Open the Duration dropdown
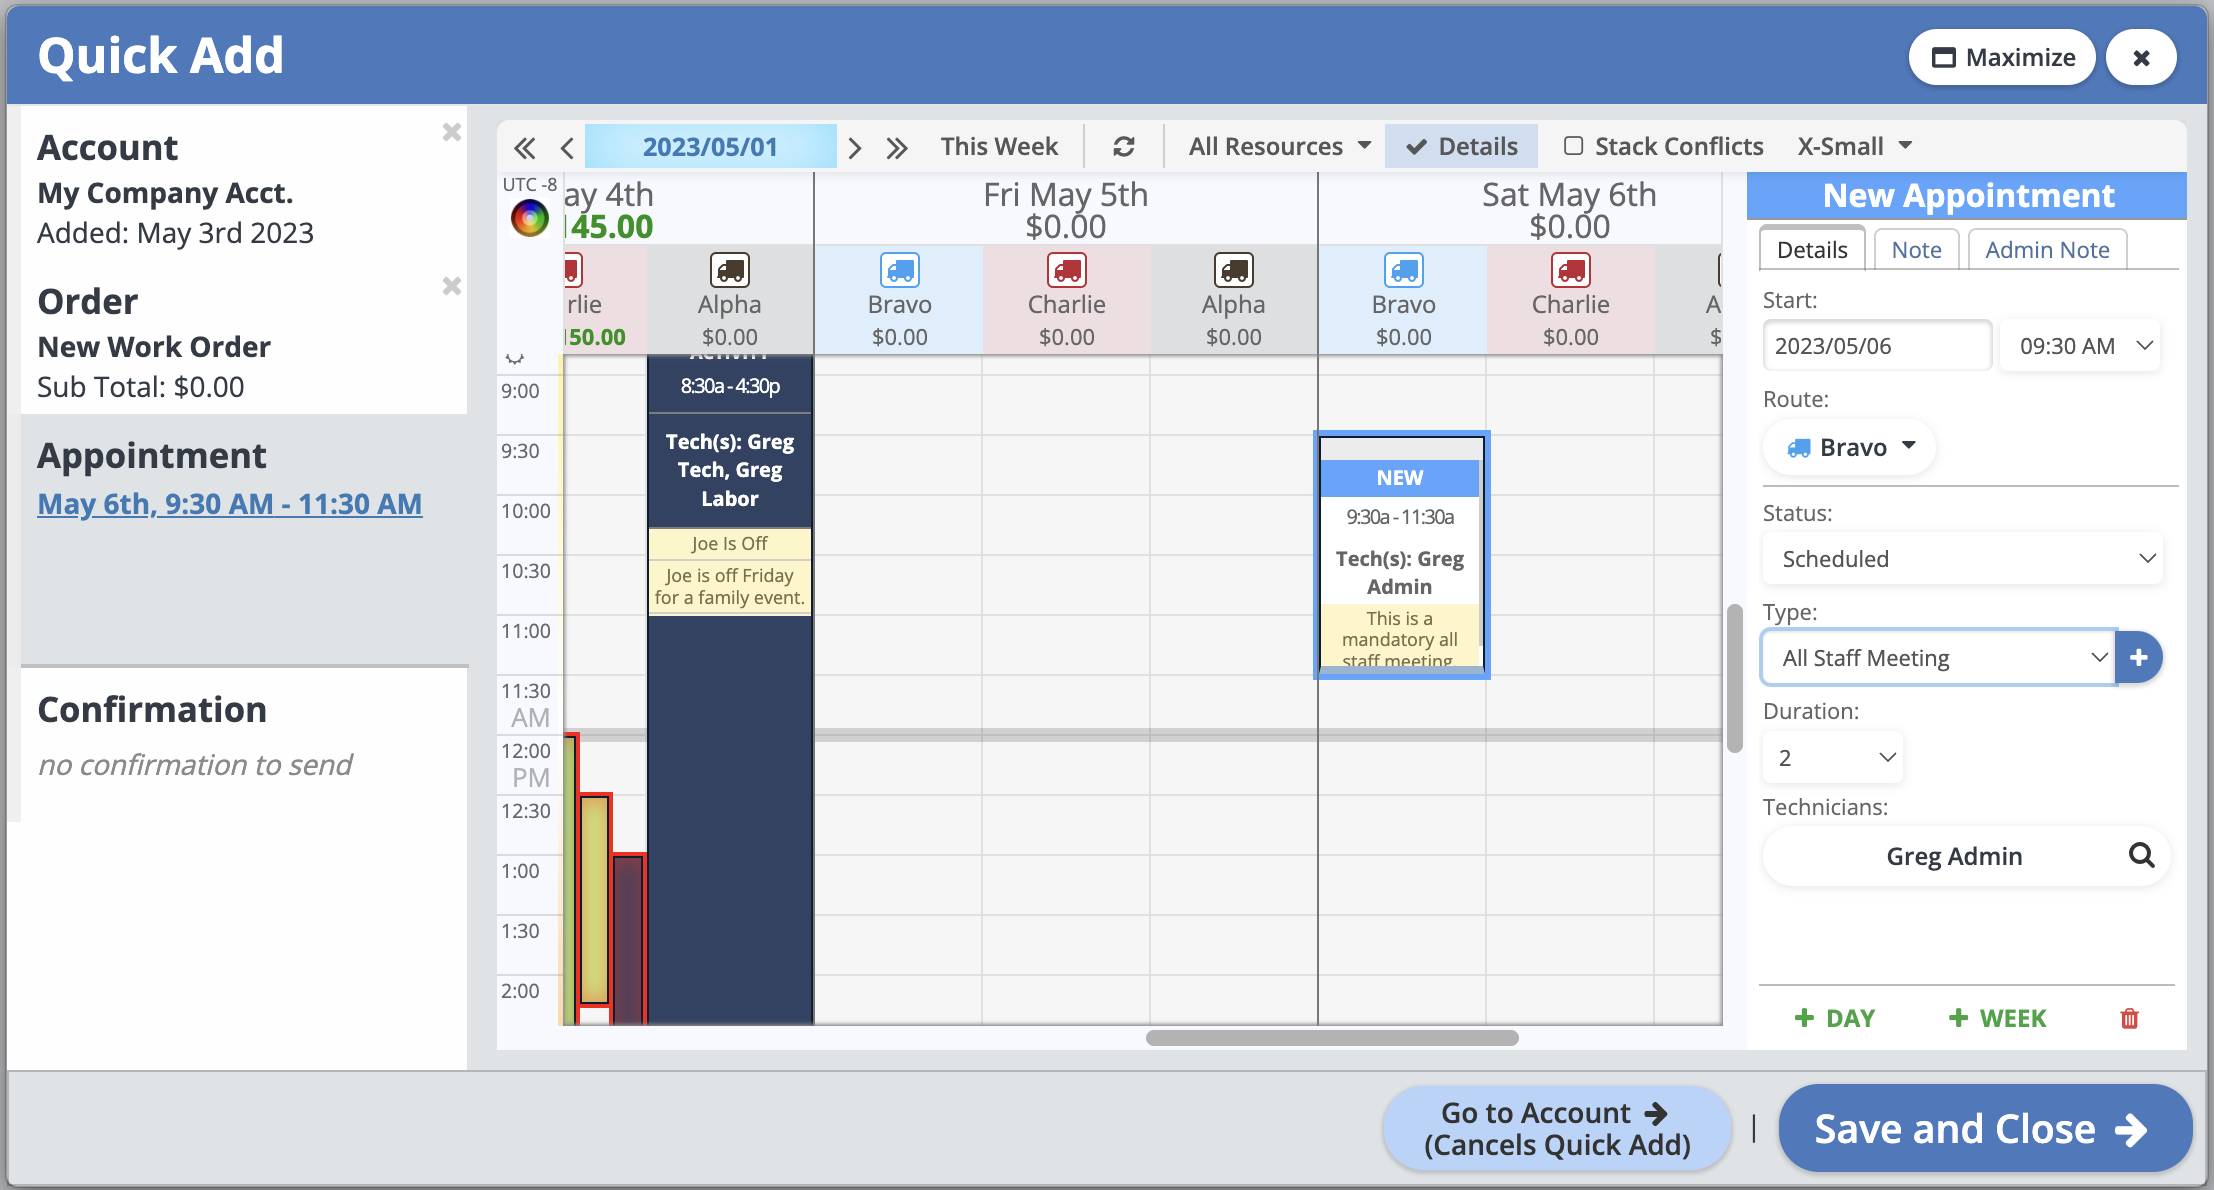Image resolution: width=2214 pixels, height=1190 pixels. 1833,757
